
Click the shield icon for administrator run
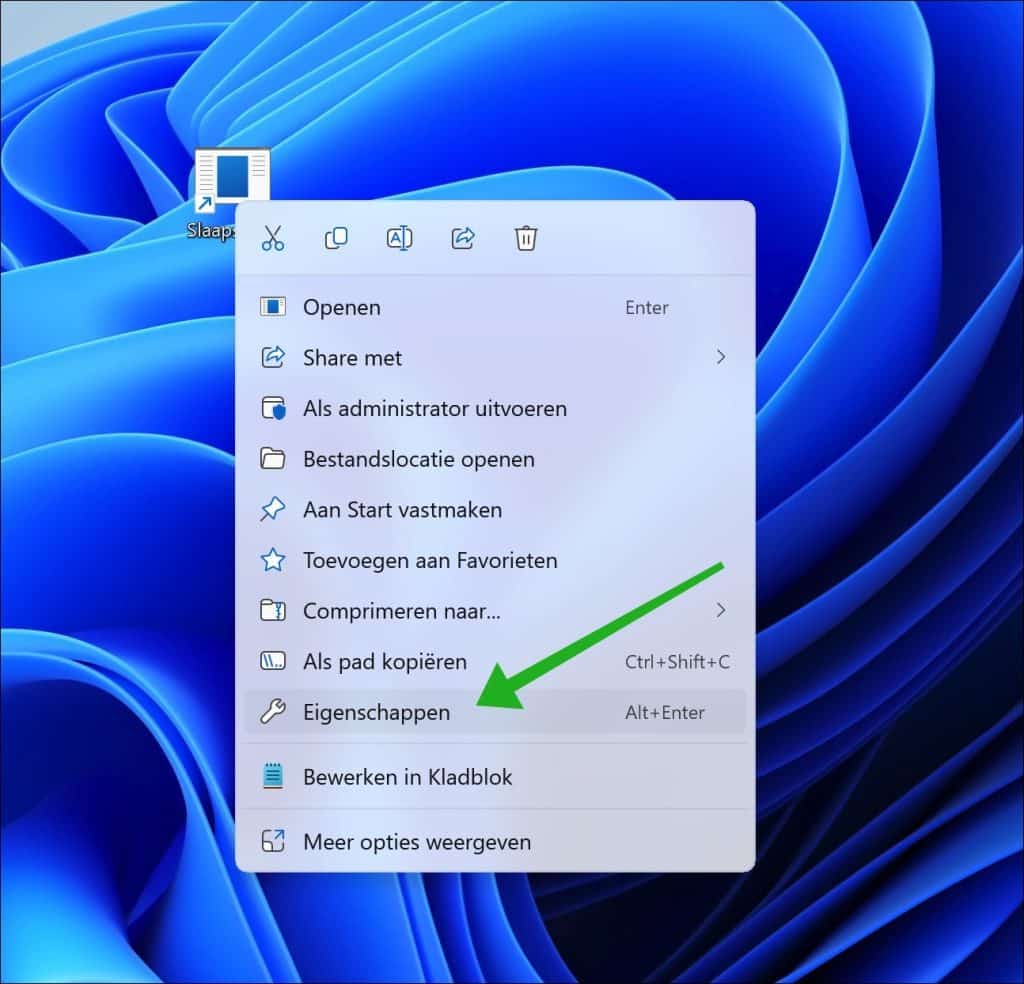point(272,408)
